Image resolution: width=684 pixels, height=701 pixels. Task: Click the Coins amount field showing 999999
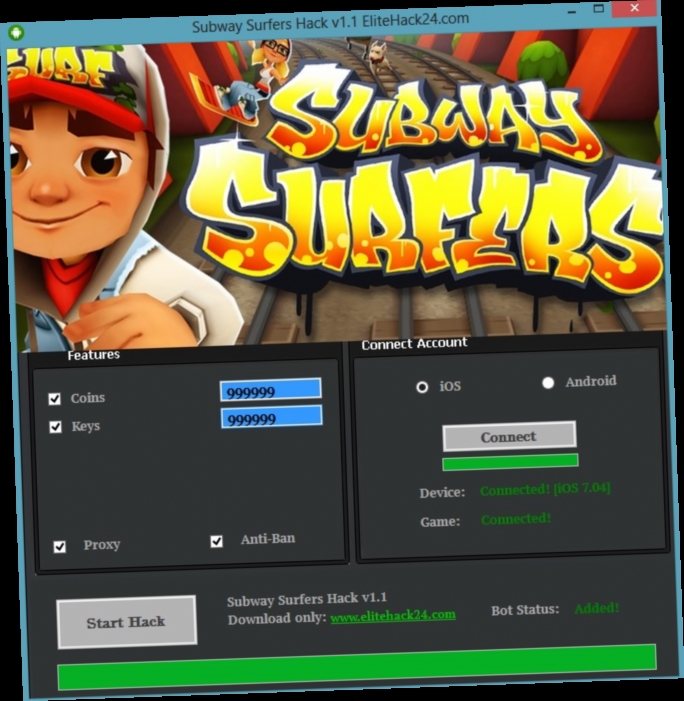(x=270, y=389)
